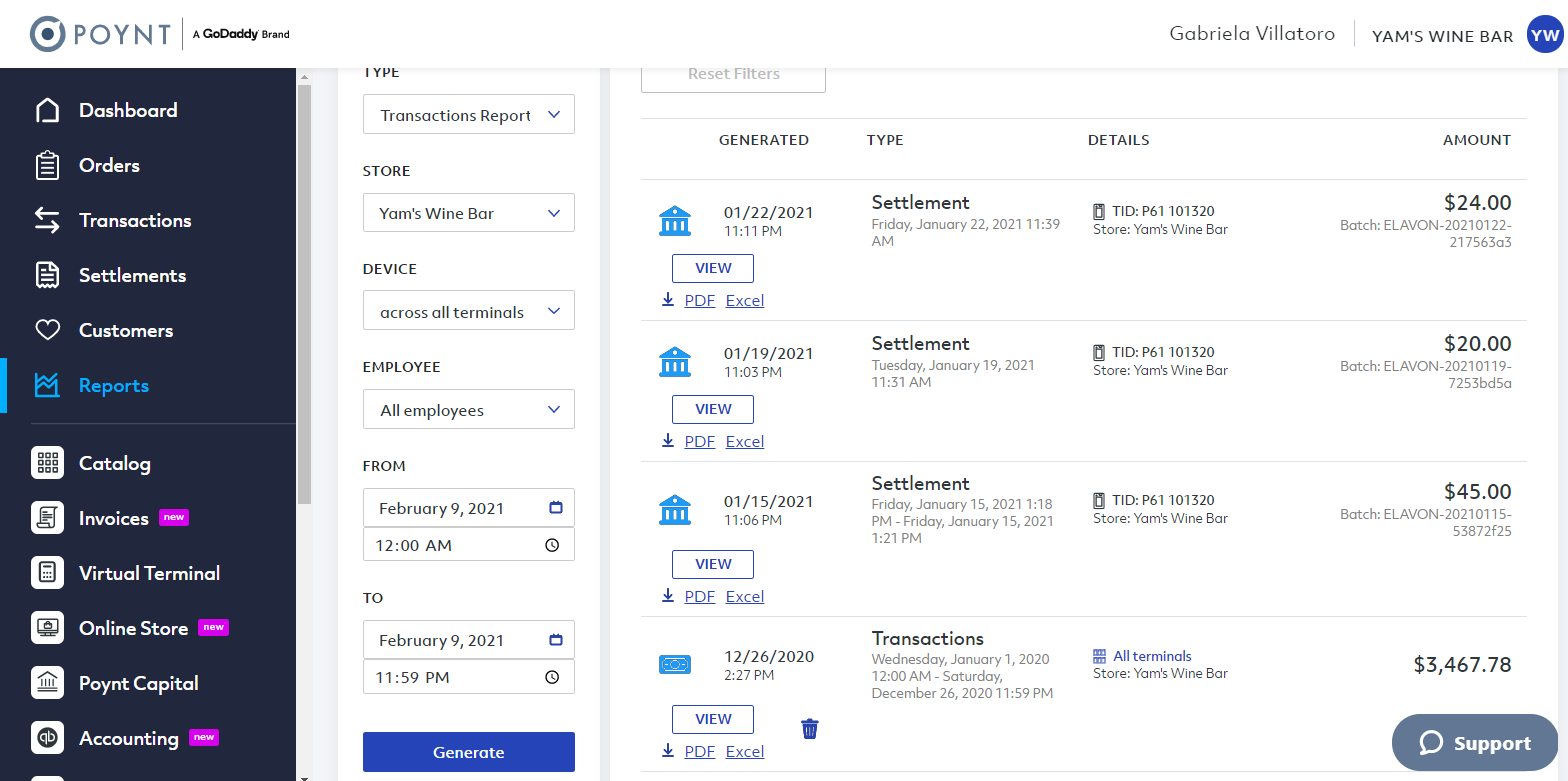Click the Reports chart icon
Viewport: 1568px width, 781px height.
[x=47, y=385]
